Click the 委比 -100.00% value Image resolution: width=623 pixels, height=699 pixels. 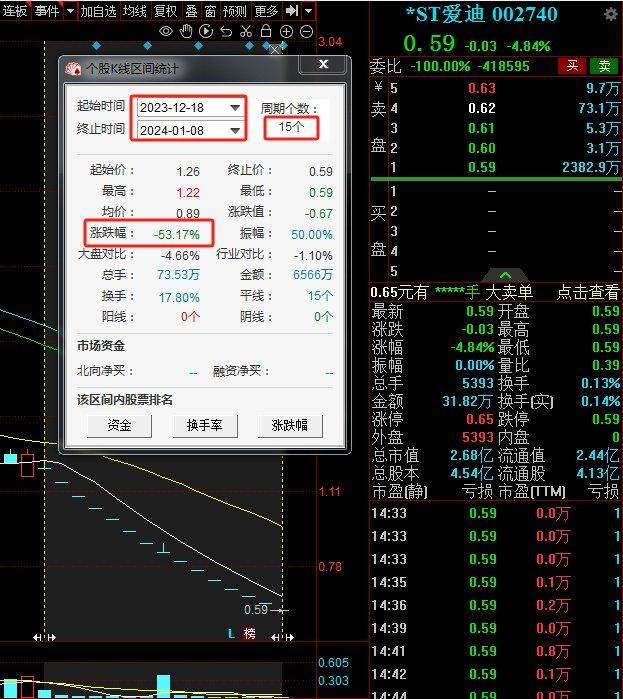coord(440,66)
